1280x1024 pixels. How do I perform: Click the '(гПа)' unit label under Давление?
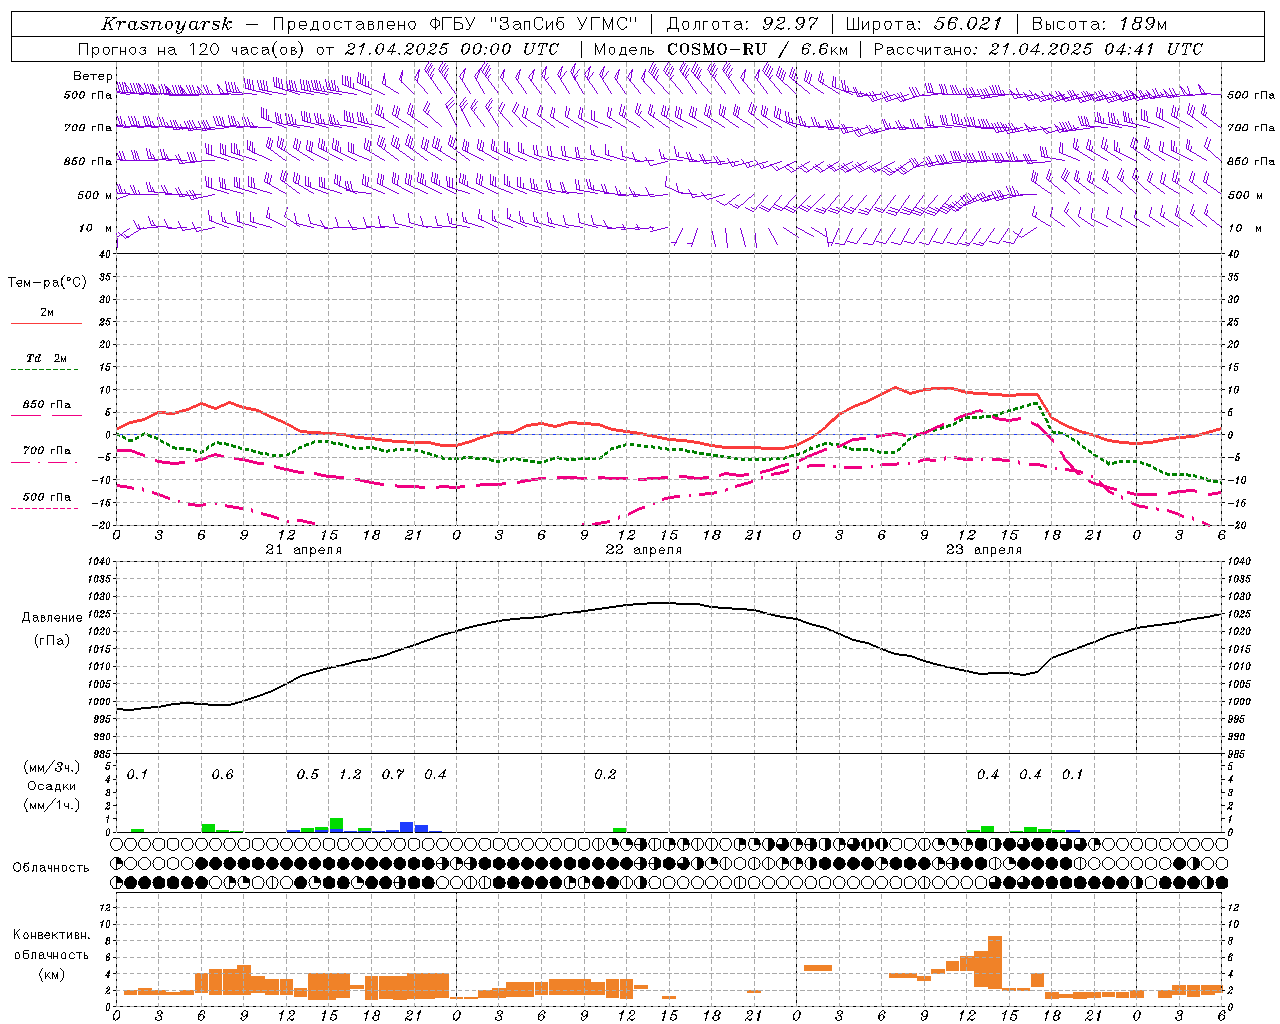point(52,641)
